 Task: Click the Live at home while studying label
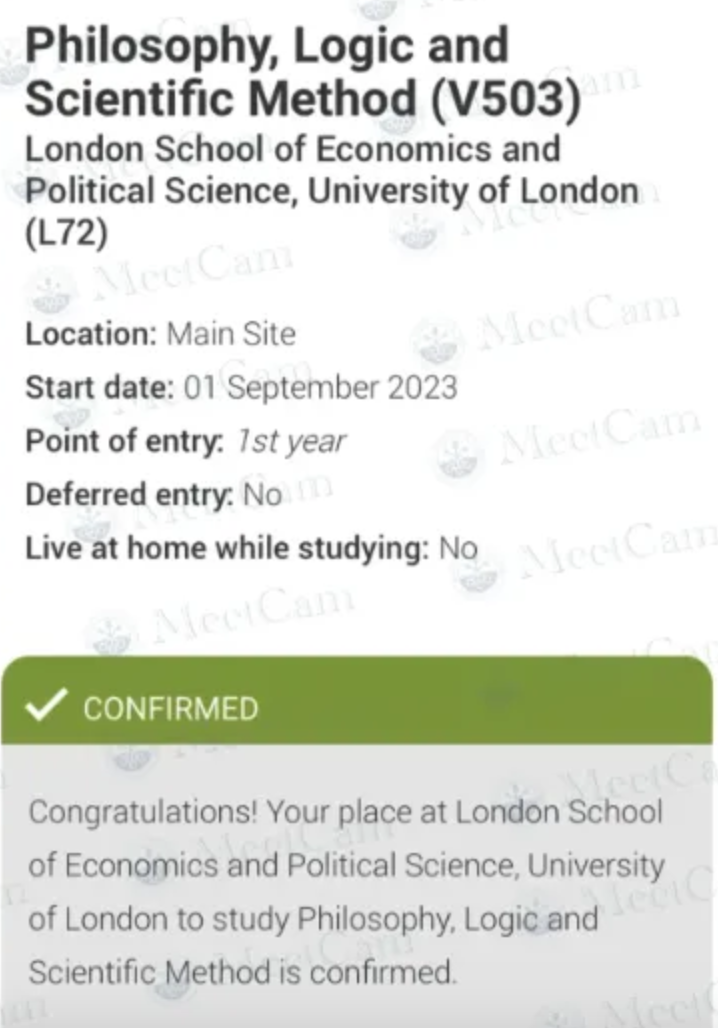pyautogui.click(x=227, y=548)
